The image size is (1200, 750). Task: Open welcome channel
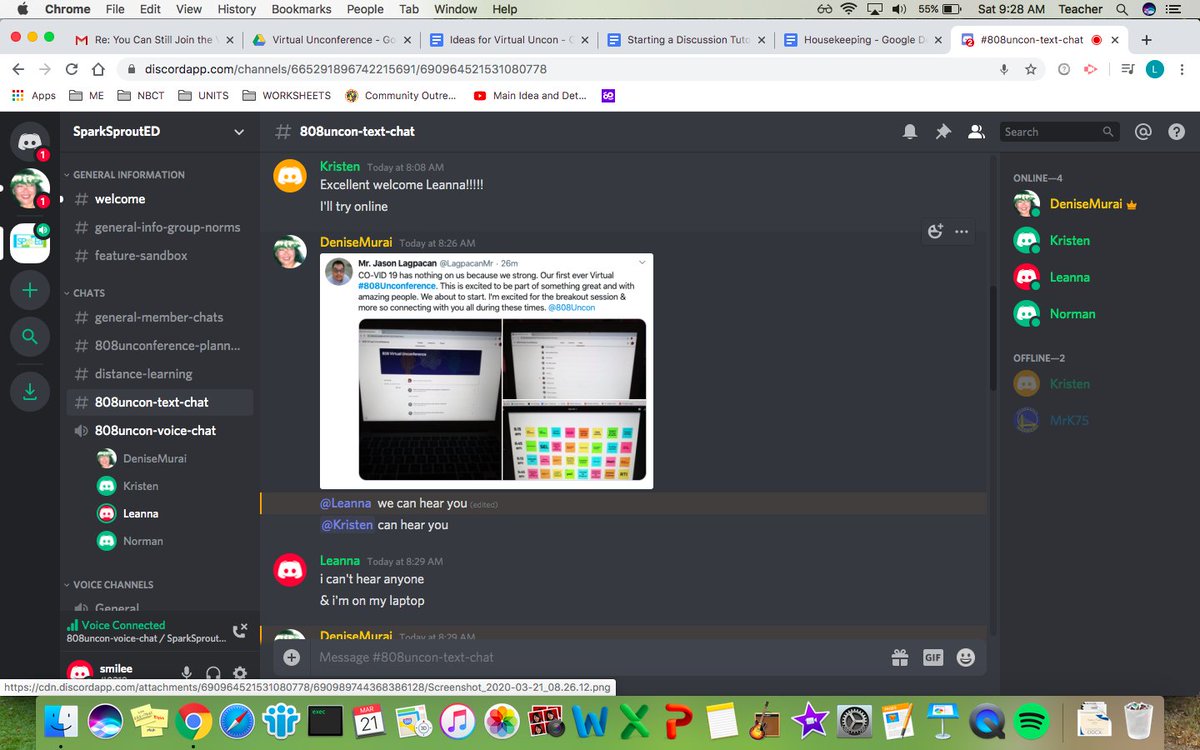tap(160, 199)
